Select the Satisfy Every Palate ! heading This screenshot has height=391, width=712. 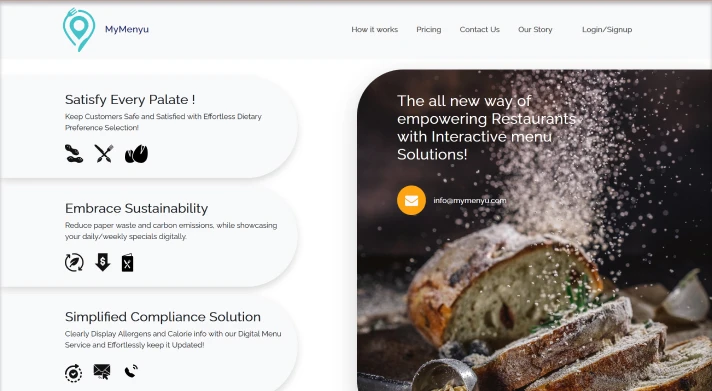click(x=130, y=99)
